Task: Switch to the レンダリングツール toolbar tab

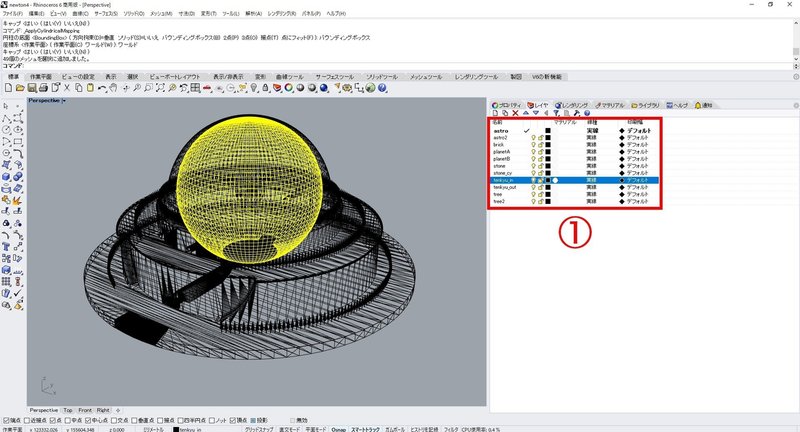Action: pos(477,77)
